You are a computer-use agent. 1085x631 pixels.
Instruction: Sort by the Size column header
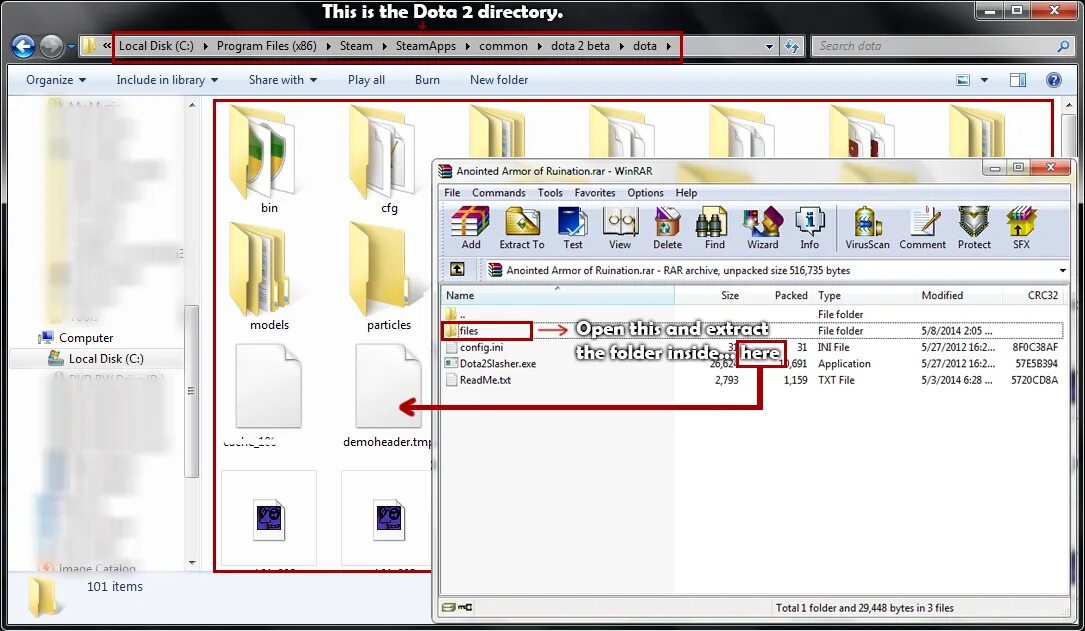click(709, 295)
